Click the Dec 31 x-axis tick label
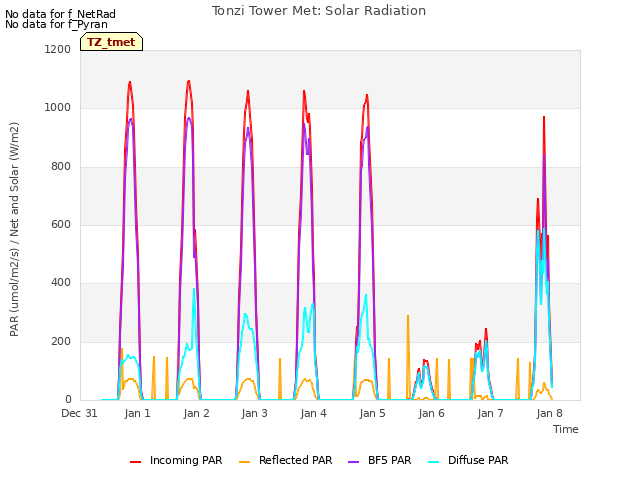640x480 pixels. click(79, 413)
